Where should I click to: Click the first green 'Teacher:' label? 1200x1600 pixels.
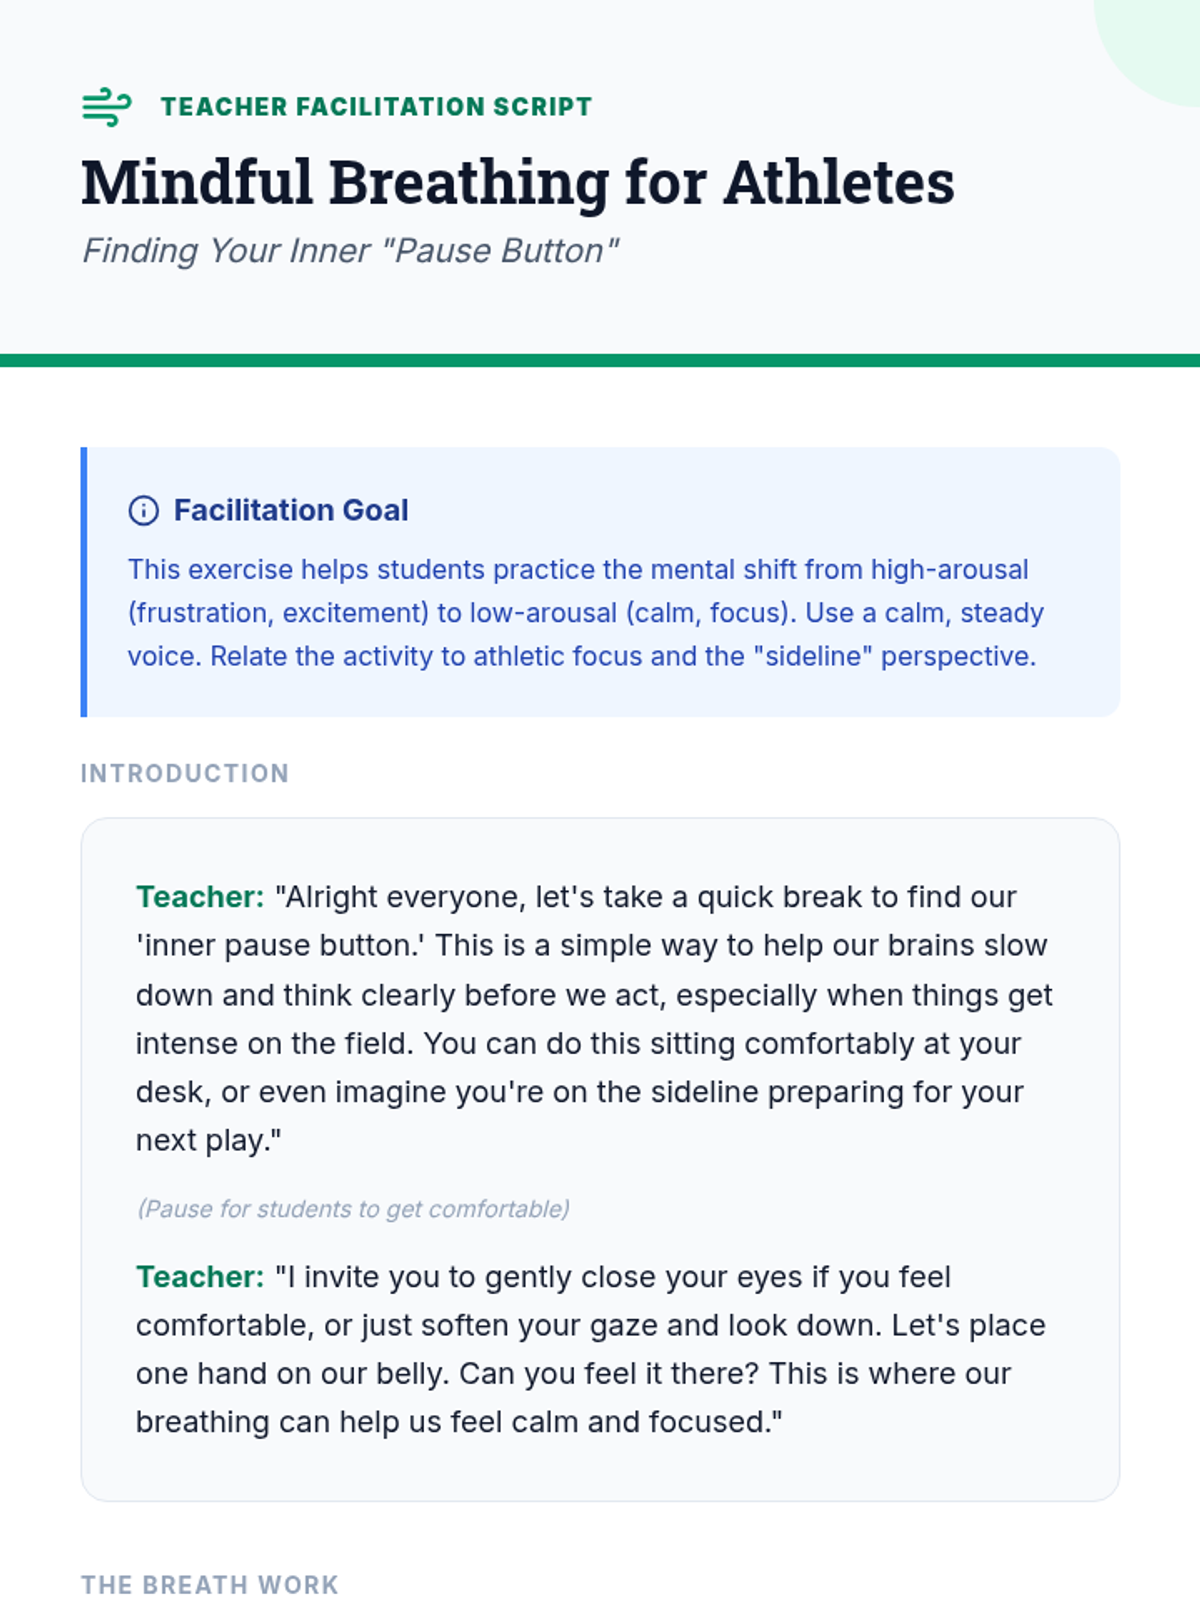point(200,897)
